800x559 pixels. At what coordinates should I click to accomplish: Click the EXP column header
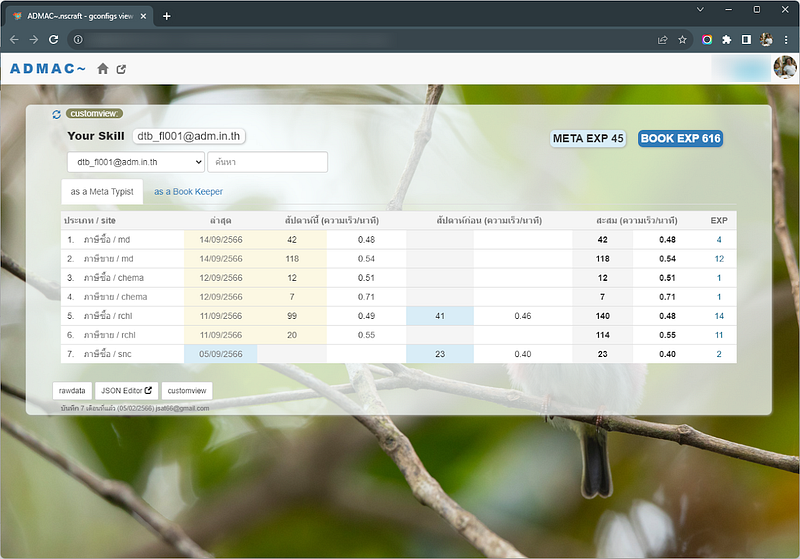(719, 220)
